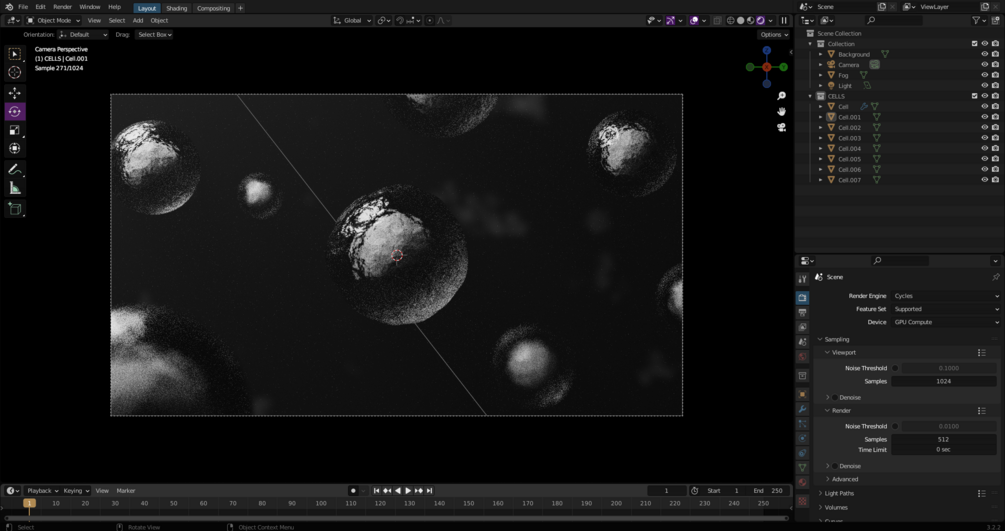Select the Cursor tool
Screen dimensions: 1005x531
[14, 72]
